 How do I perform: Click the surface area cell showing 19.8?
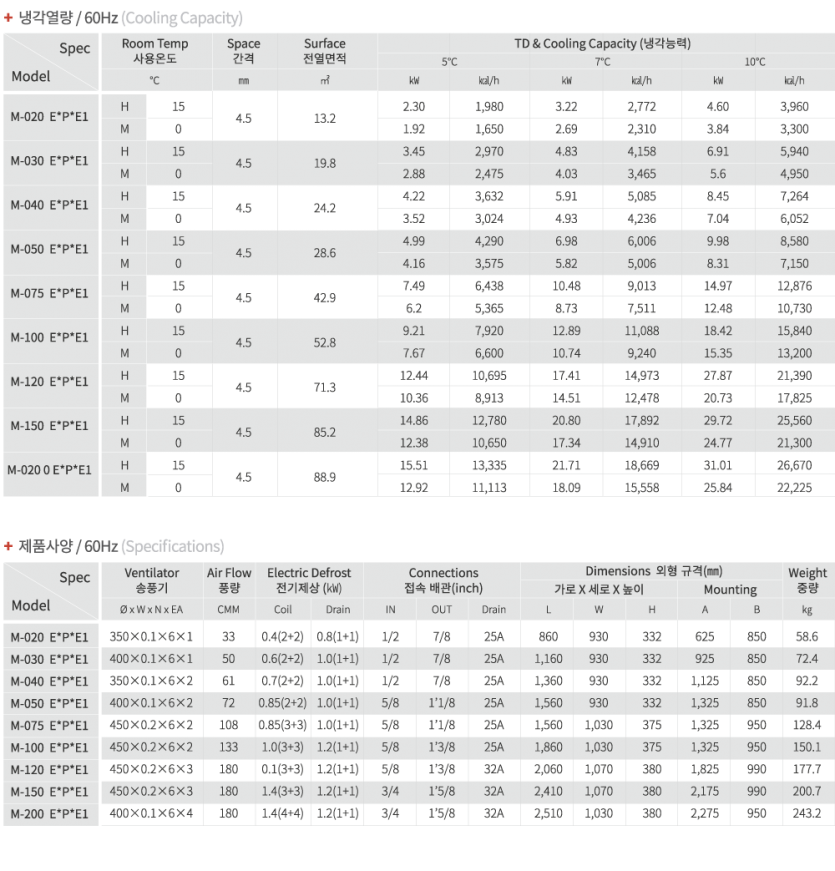coord(324,162)
